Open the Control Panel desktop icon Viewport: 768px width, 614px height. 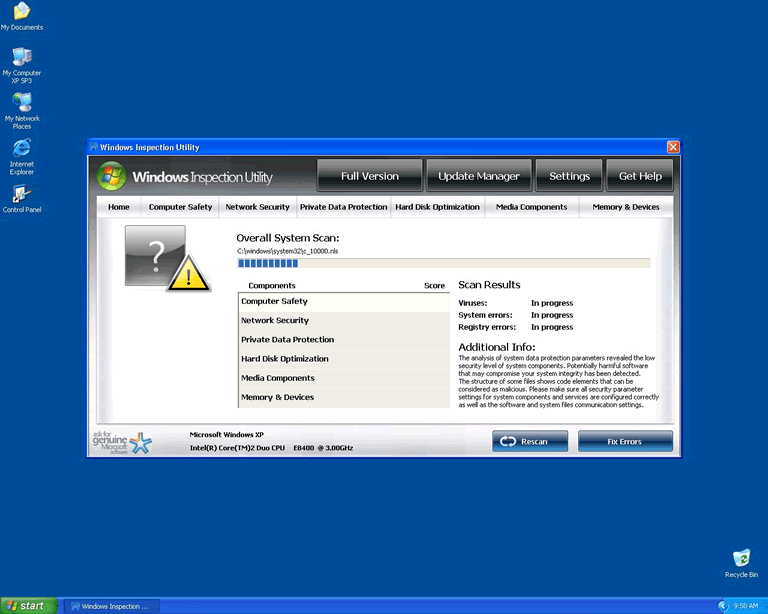tap(21, 194)
